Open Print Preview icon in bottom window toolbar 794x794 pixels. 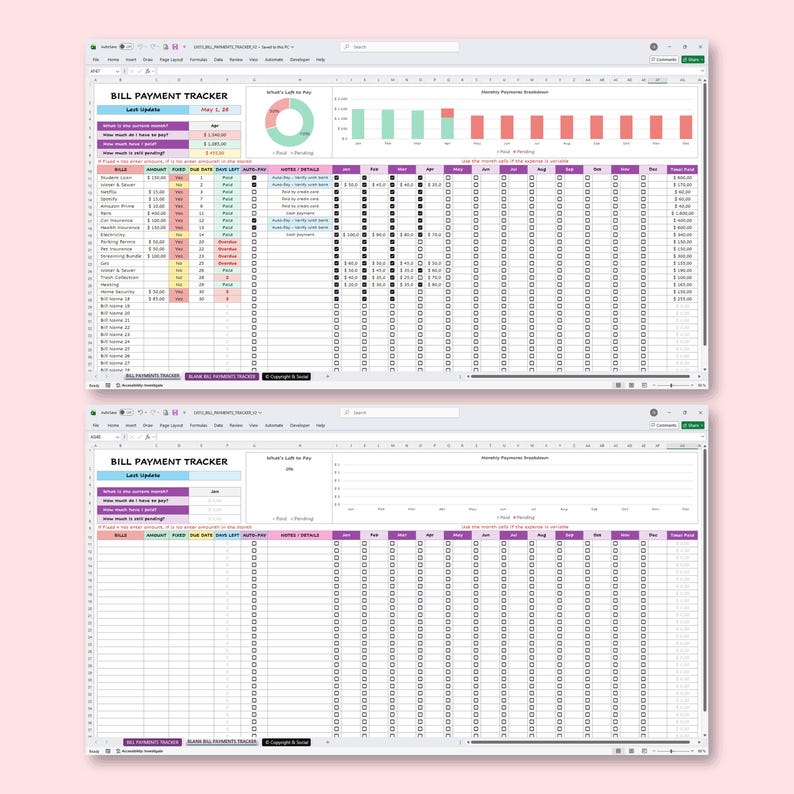(165, 412)
